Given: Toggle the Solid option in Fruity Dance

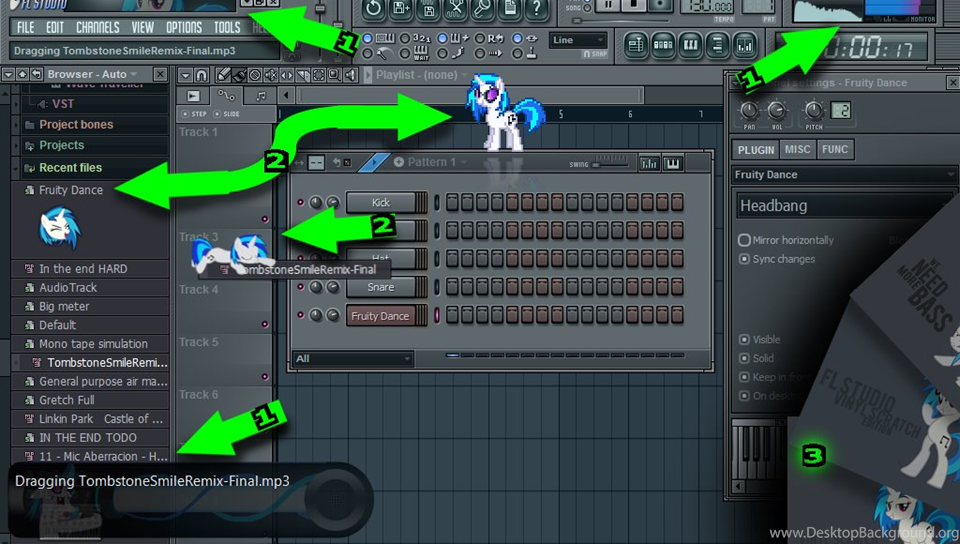Looking at the screenshot, I should click(744, 358).
